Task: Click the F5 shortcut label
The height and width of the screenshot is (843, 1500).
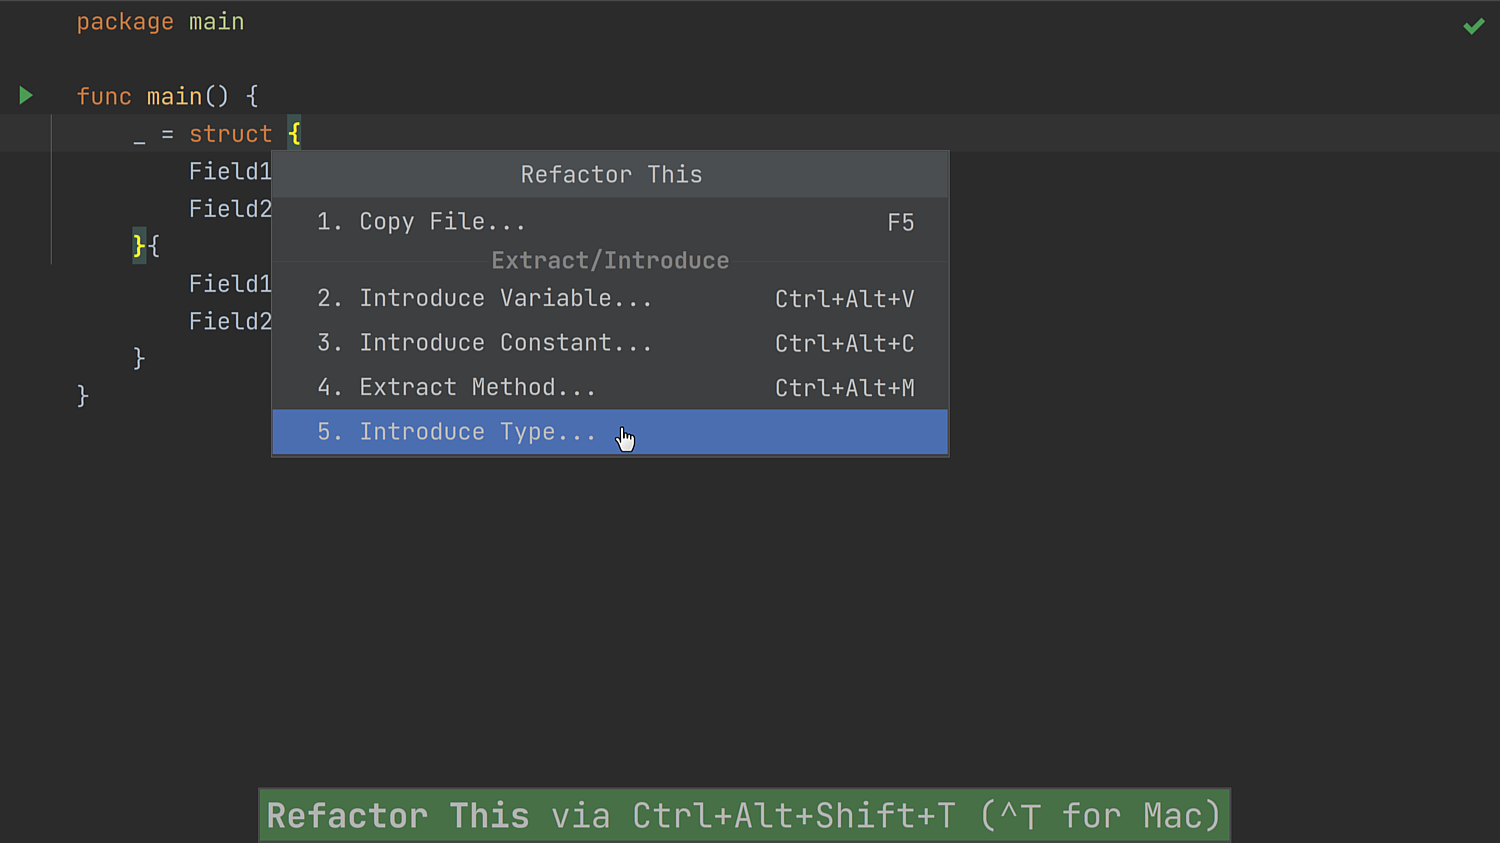Action: (x=901, y=223)
